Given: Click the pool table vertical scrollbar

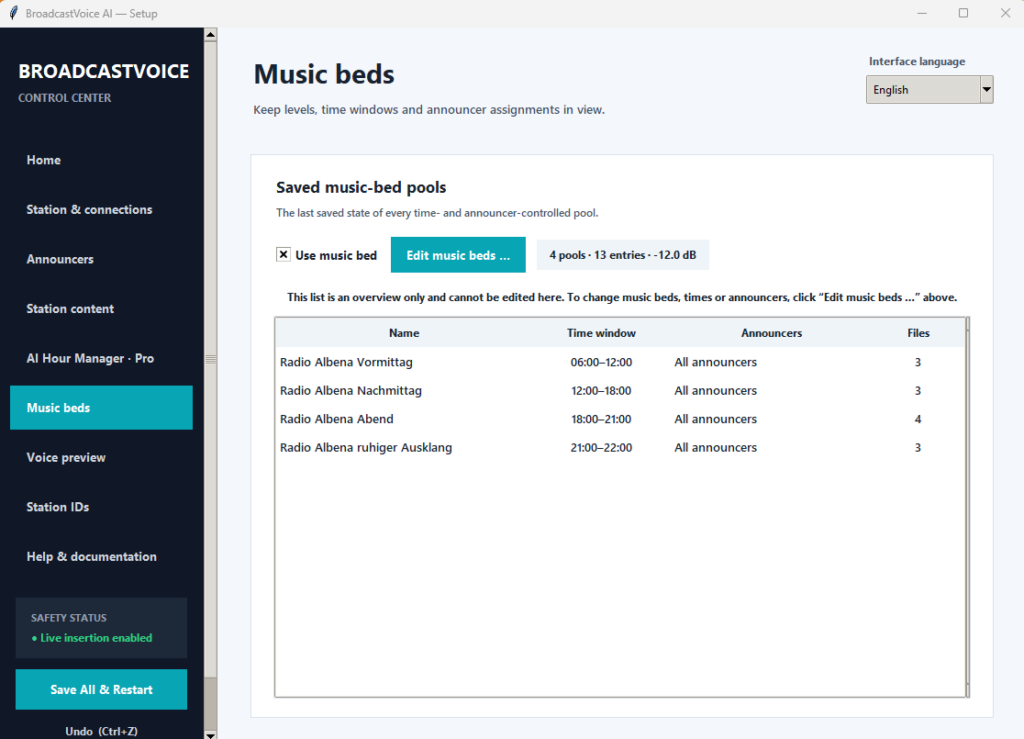Looking at the screenshot, I should click(967, 507).
